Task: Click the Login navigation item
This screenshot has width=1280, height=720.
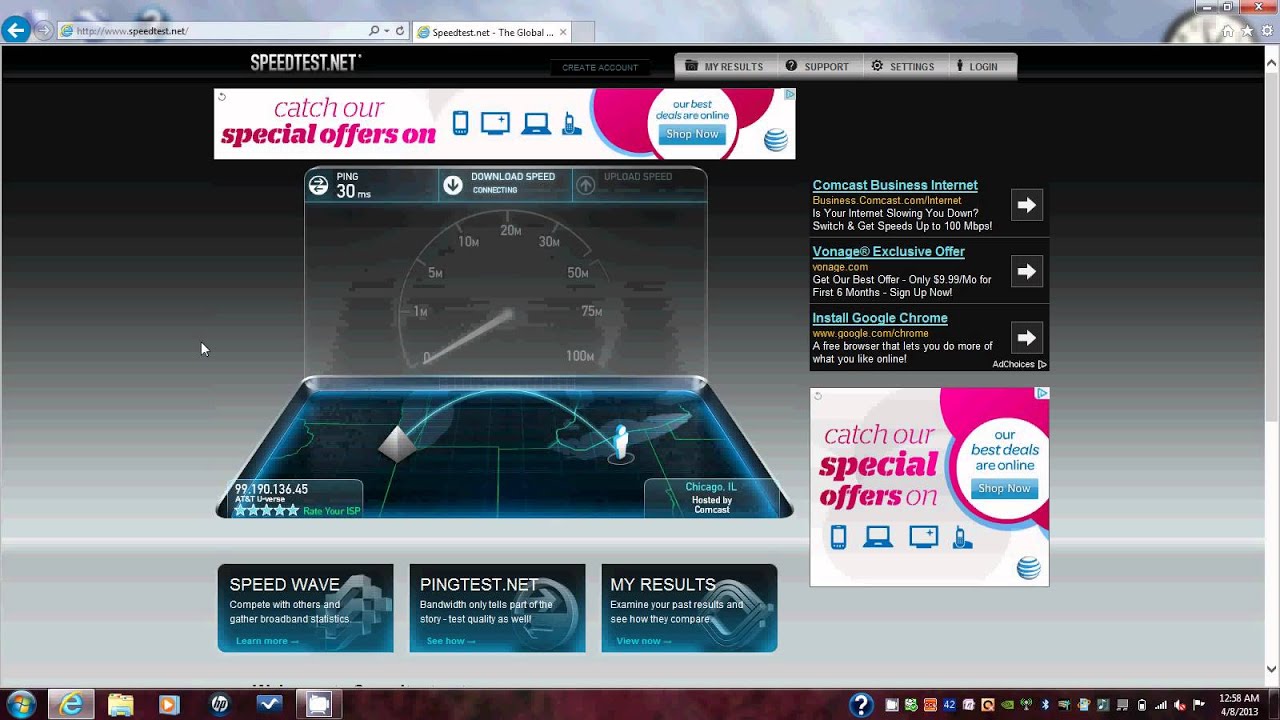Action: (977, 66)
